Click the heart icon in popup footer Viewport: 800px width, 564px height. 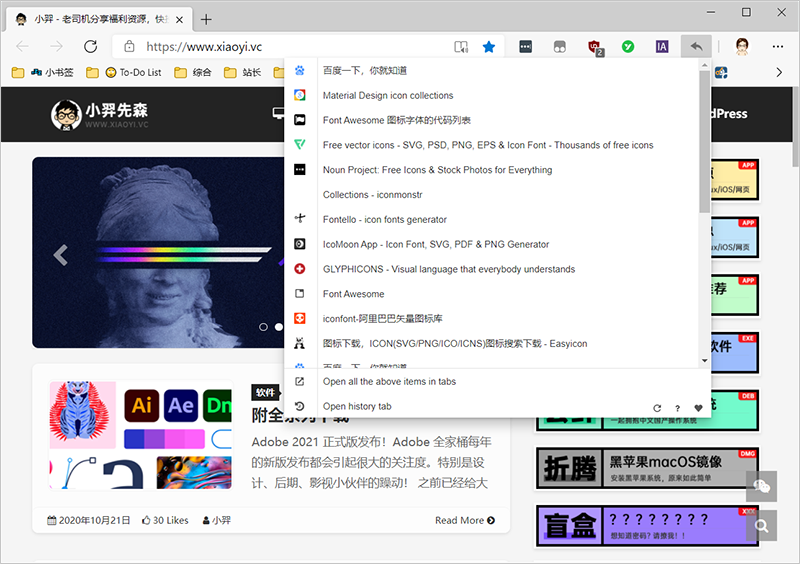pos(698,408)
